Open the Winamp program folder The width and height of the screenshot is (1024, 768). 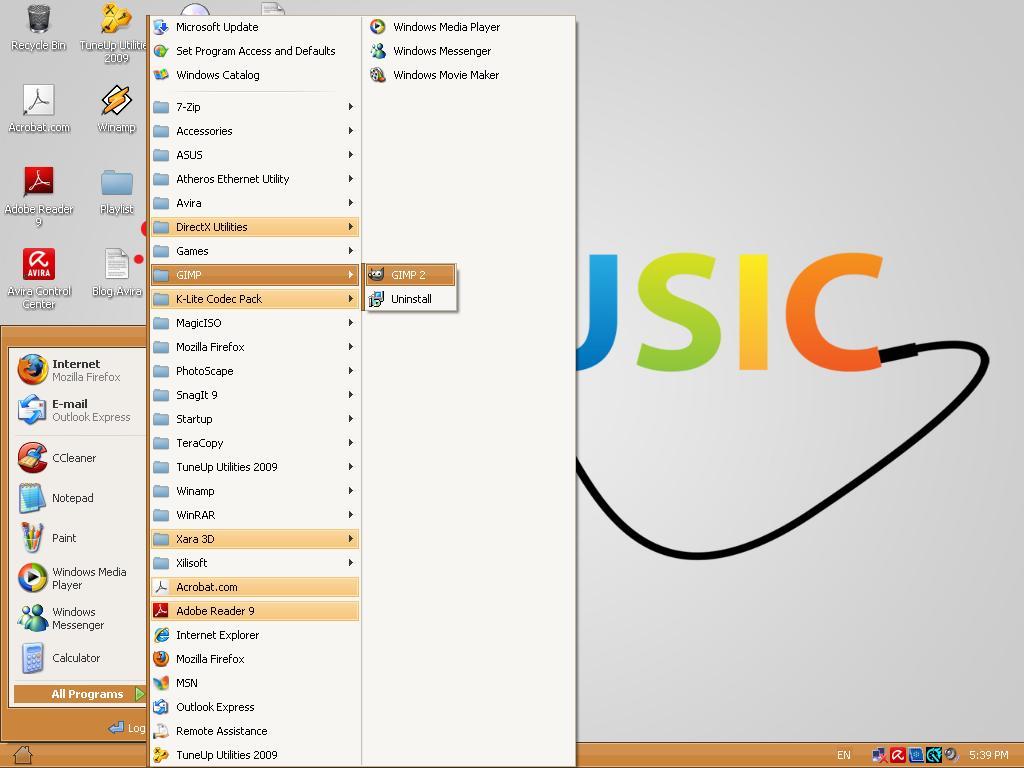pos(255,491)
